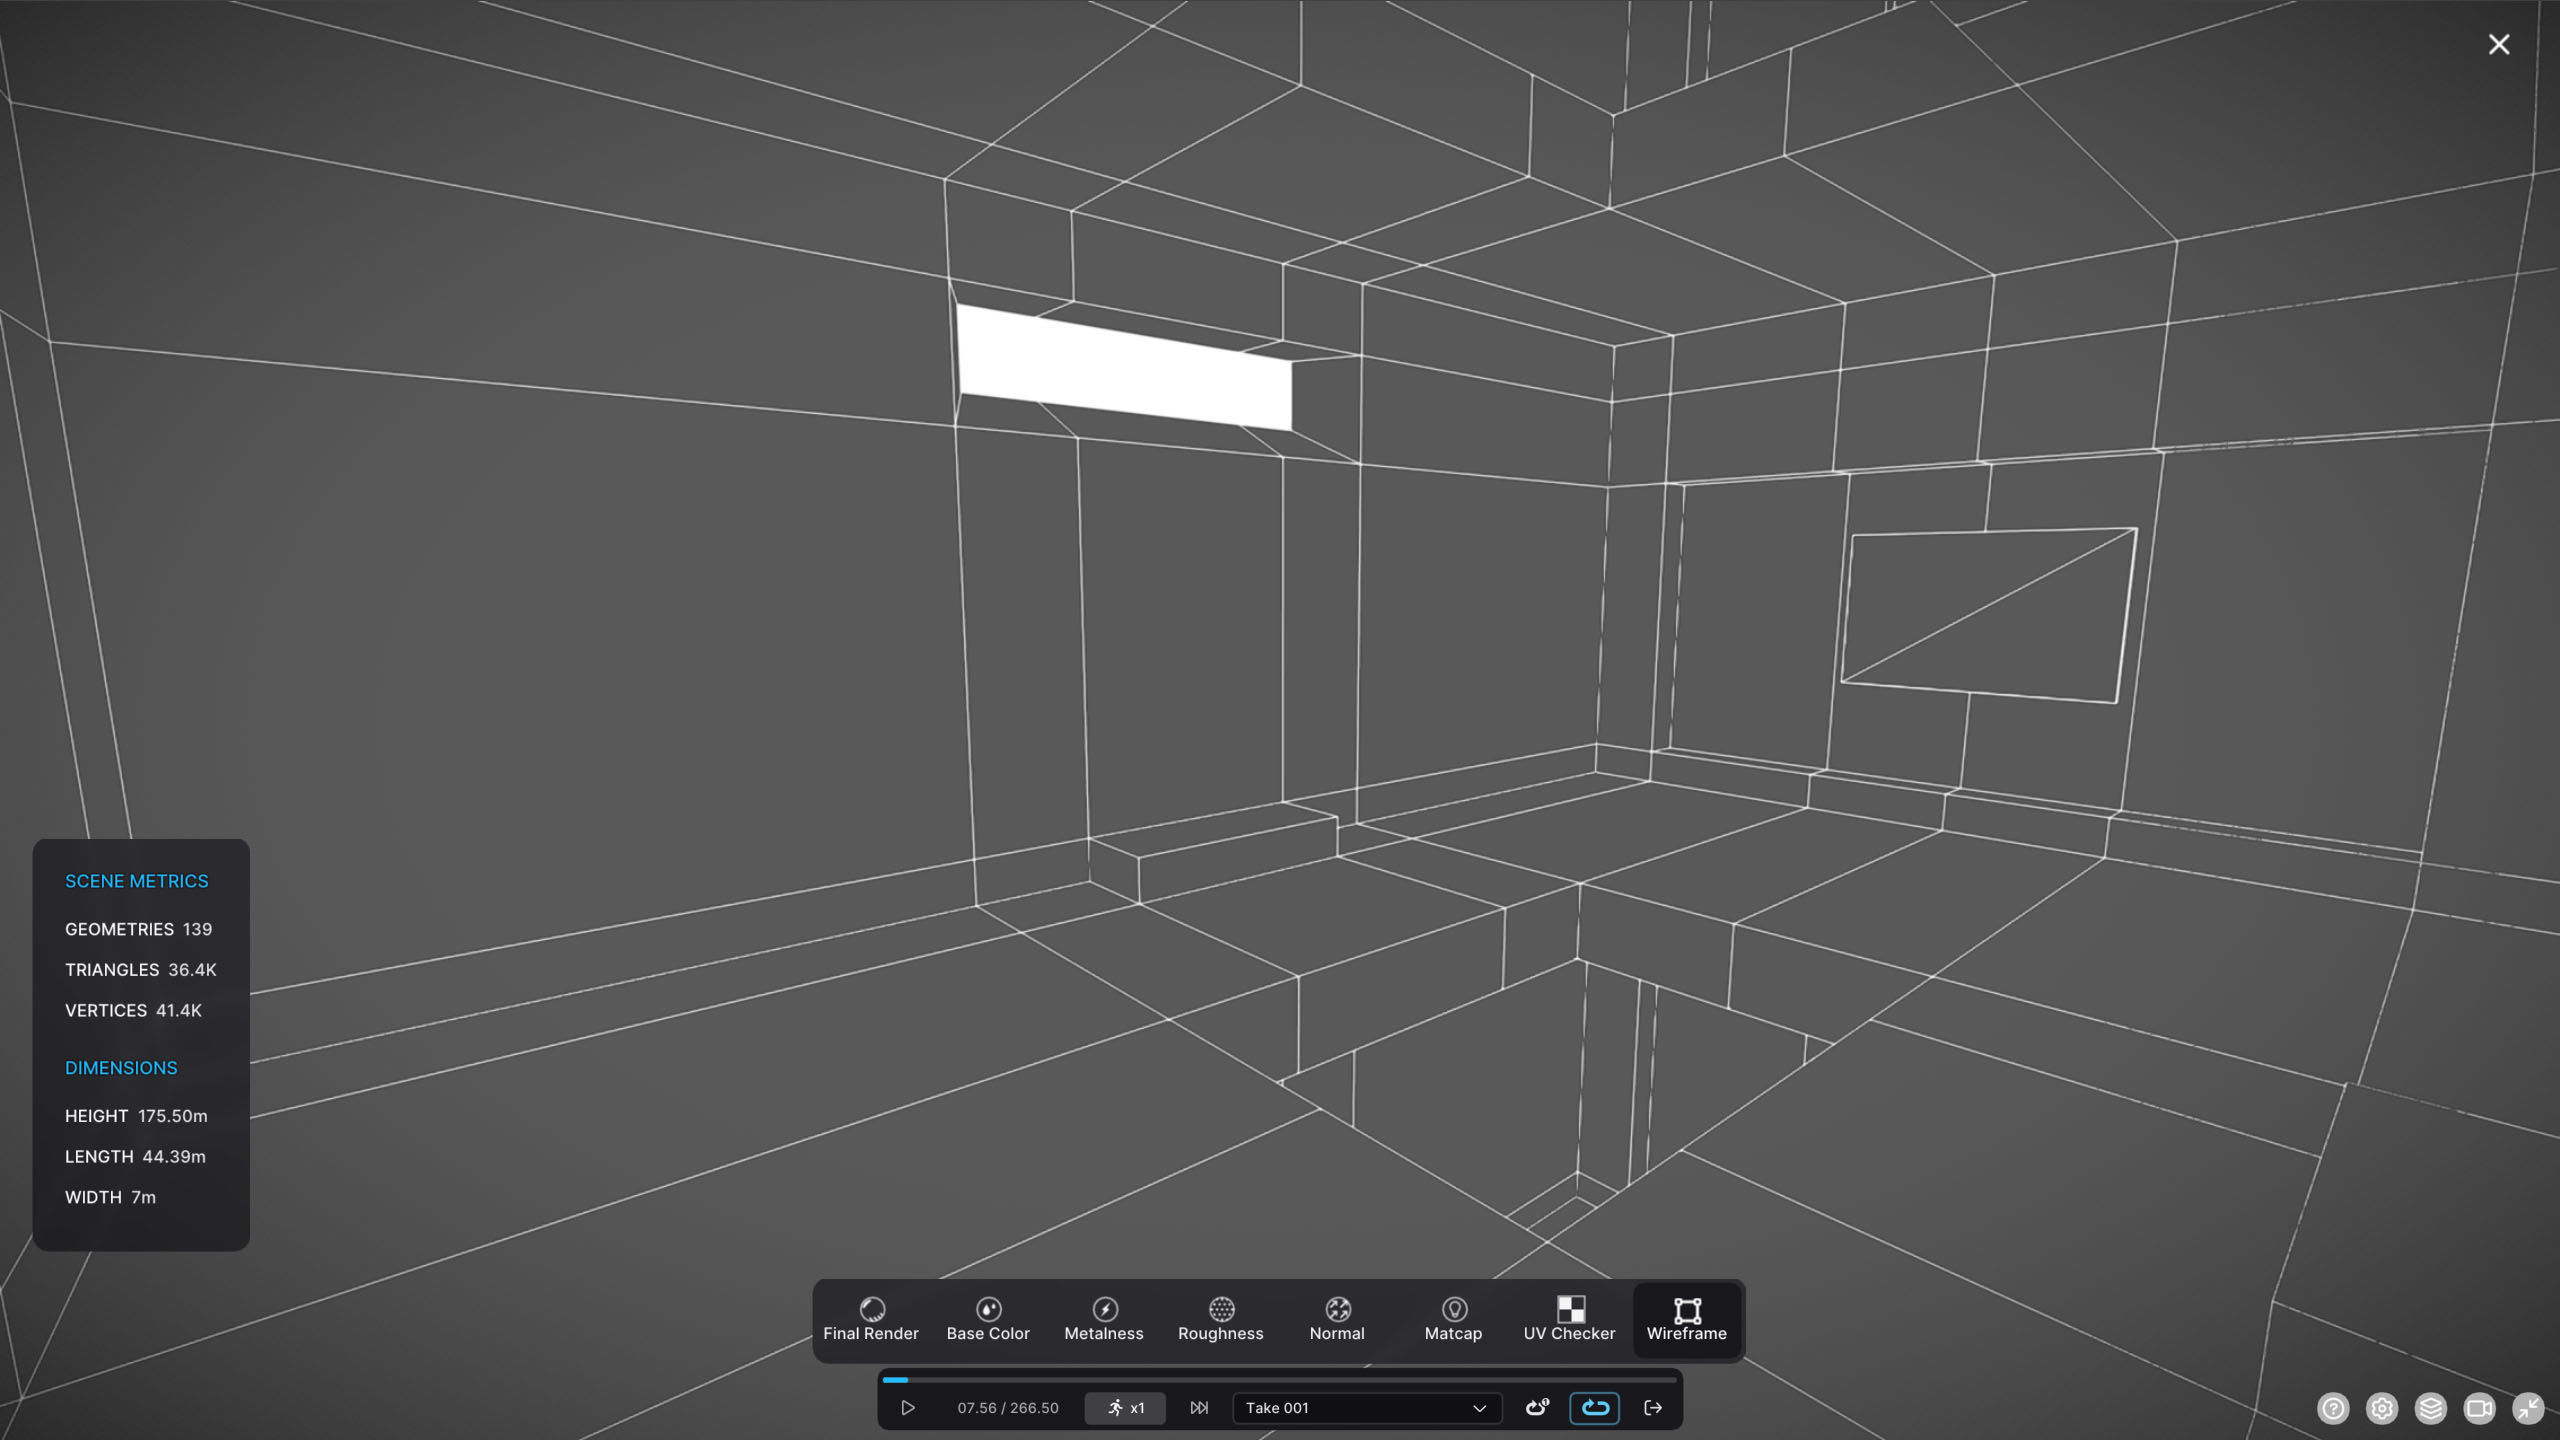2560x1440 pixels.
Task: Select the Roughness render channel
Action: (1220, 1319)
